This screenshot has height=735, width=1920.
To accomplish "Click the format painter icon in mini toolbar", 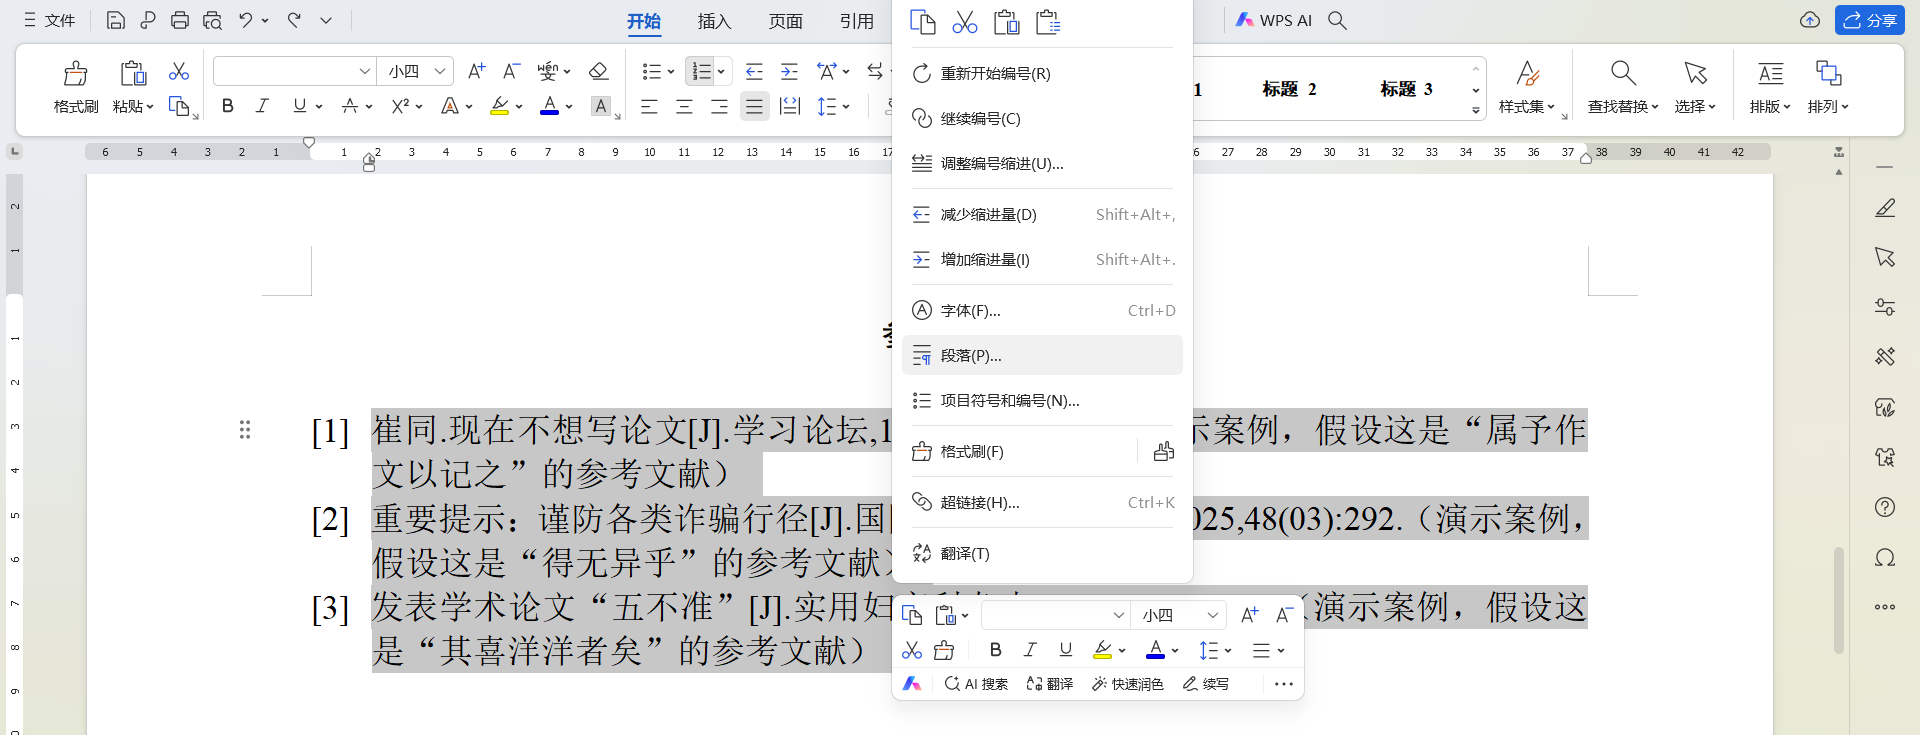I will click(944, 651).
